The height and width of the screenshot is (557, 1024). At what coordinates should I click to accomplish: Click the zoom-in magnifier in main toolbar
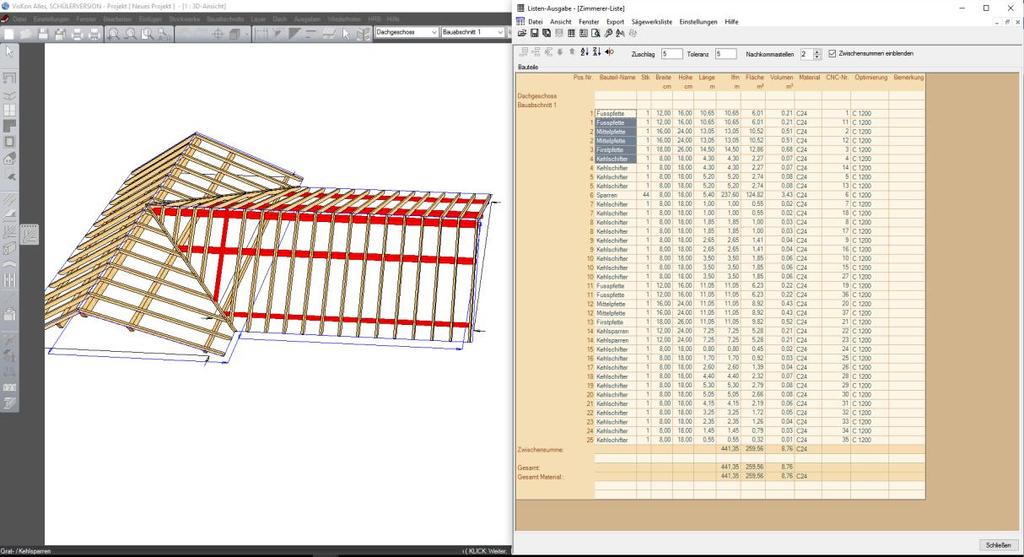114,34
